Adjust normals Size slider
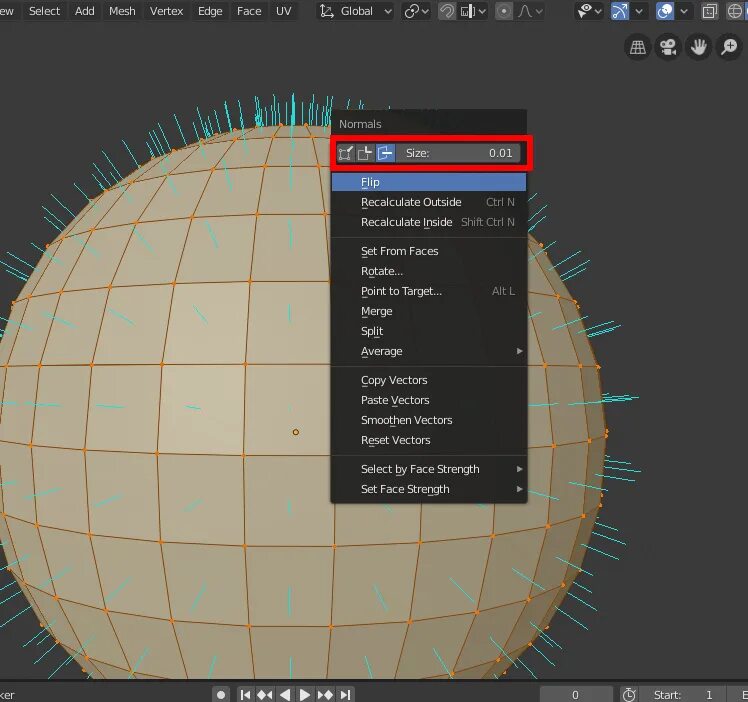This screenshot has height=702, width=748. [x=458, y=154]
